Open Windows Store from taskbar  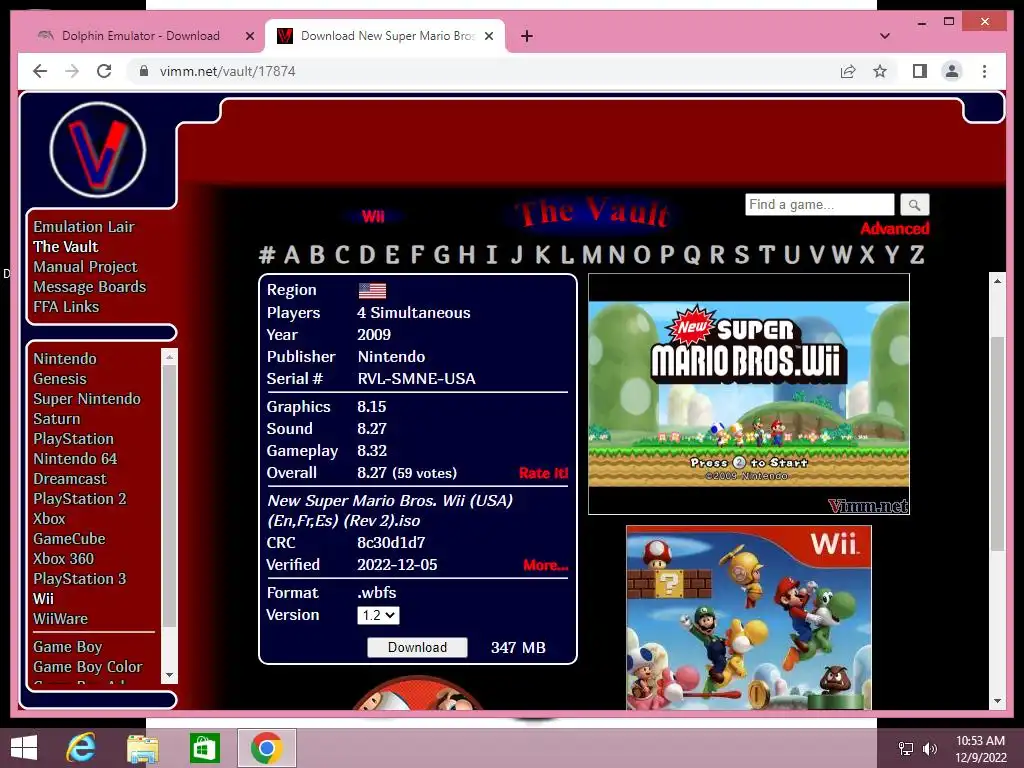click(x=204, y=748)
